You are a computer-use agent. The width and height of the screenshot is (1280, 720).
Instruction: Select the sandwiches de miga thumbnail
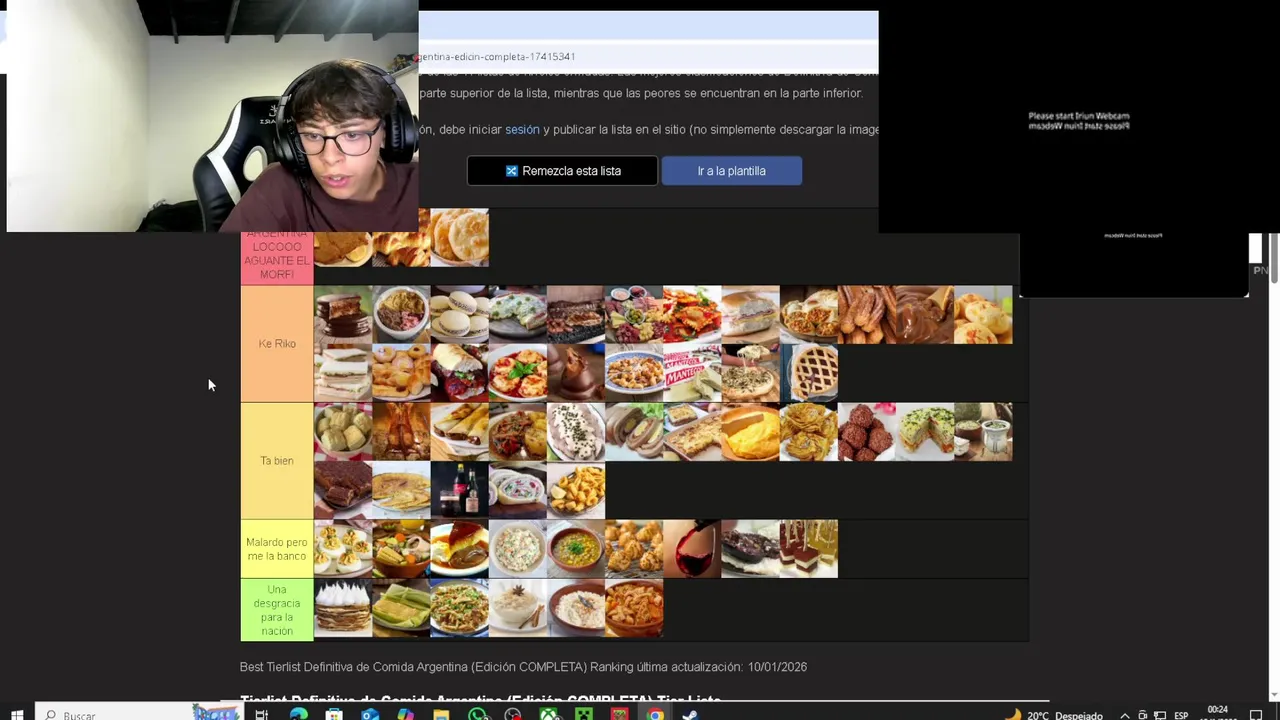[x=343, y=373]
